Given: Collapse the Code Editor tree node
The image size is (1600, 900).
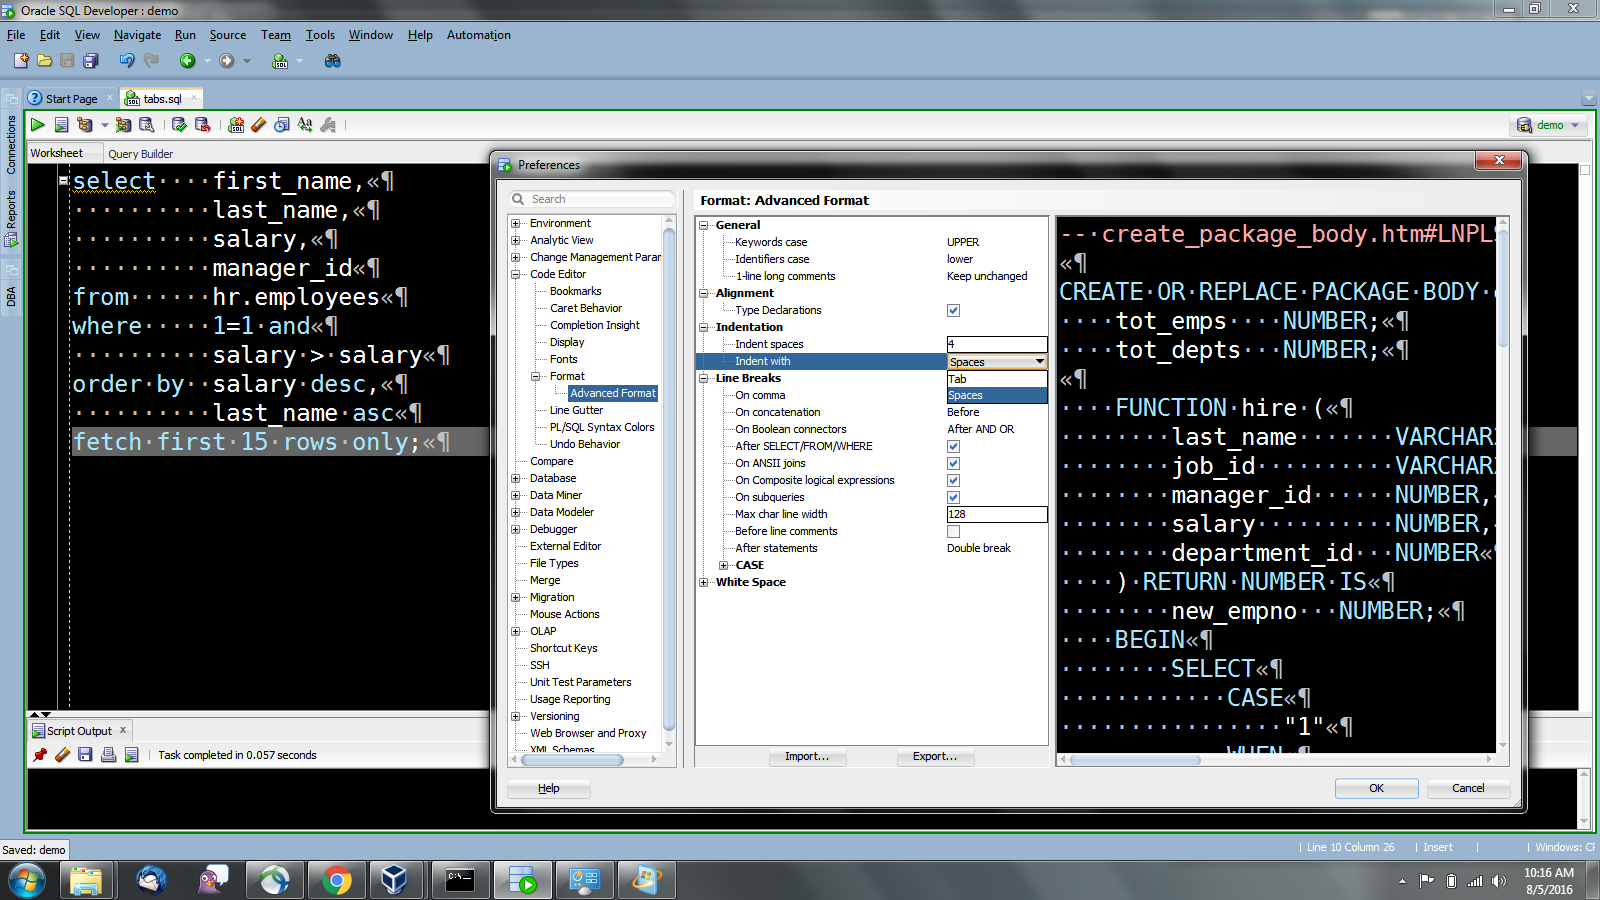Looking at the screenshot, I should tap(516, 274).
